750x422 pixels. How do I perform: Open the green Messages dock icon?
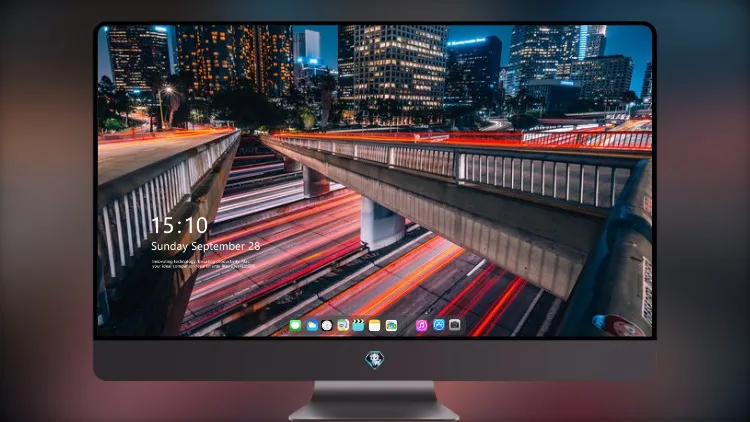point(295,325)
